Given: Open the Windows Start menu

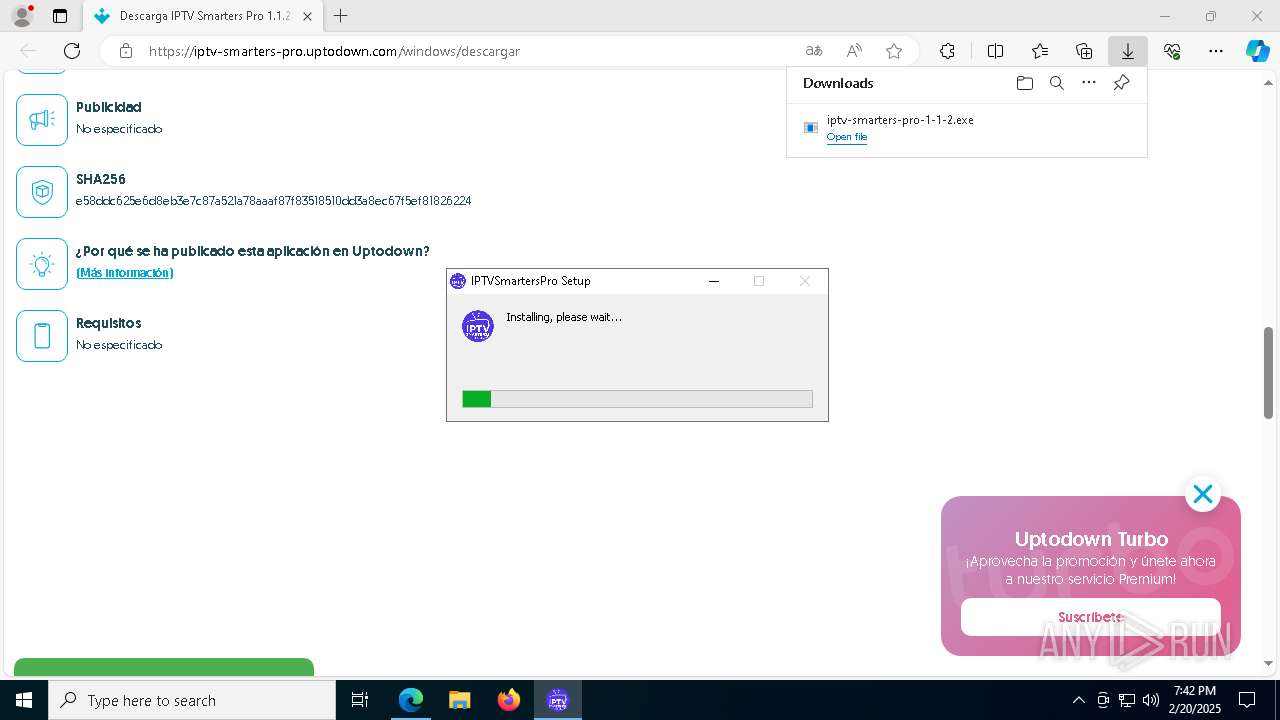Looking at the screenshot, I should [24, 700].
